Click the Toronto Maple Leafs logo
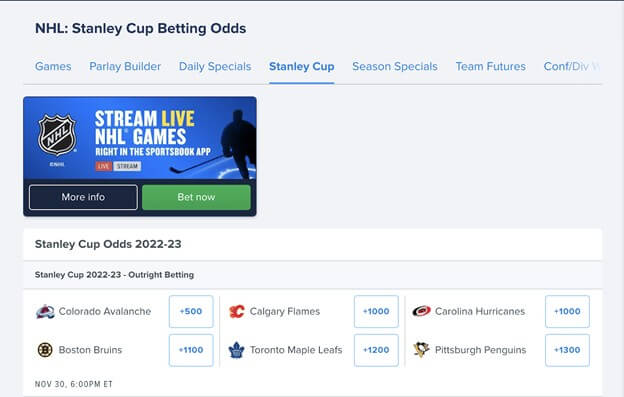This screenshot has height=397, width=624. tap(236, 350)
